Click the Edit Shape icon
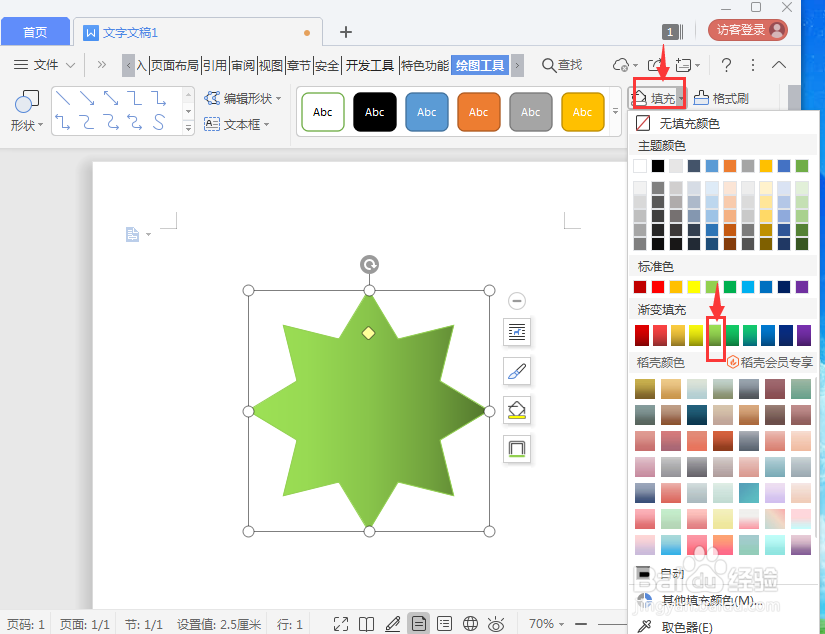The width and height of the screenshot is (825, 634). point(212,98)
